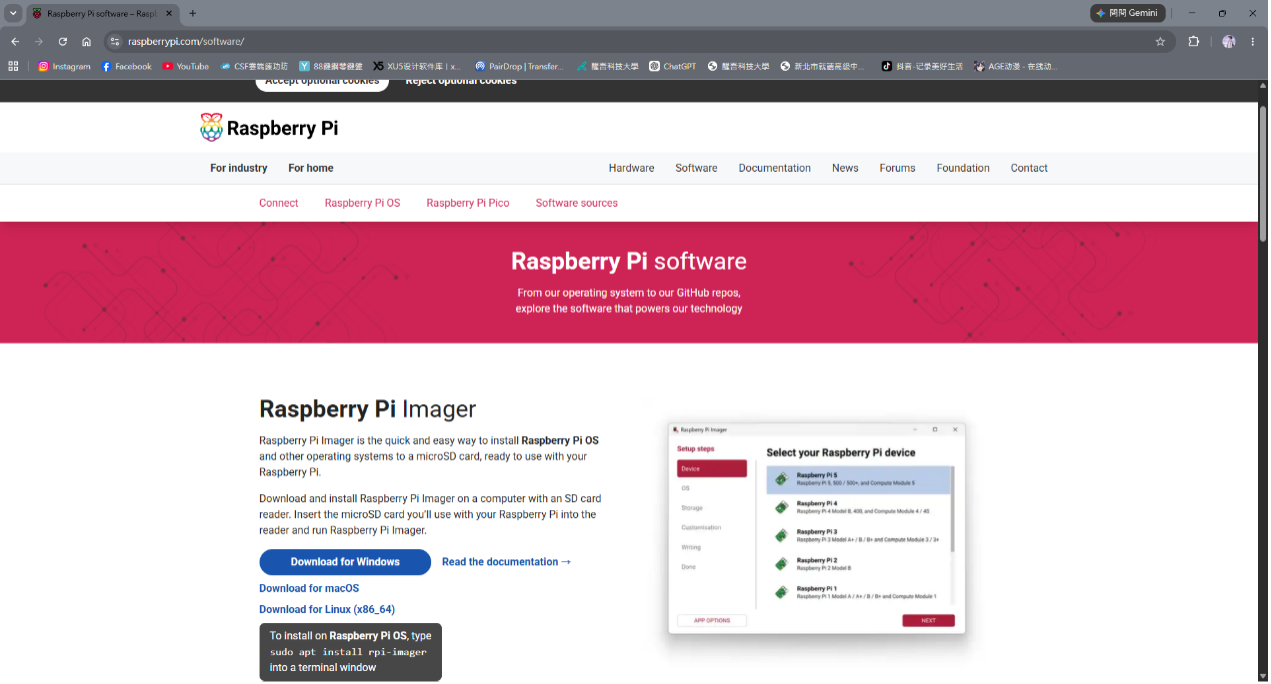Accept optional cookies
This screenshot has width=1271, height=684.
click(322, 82)
